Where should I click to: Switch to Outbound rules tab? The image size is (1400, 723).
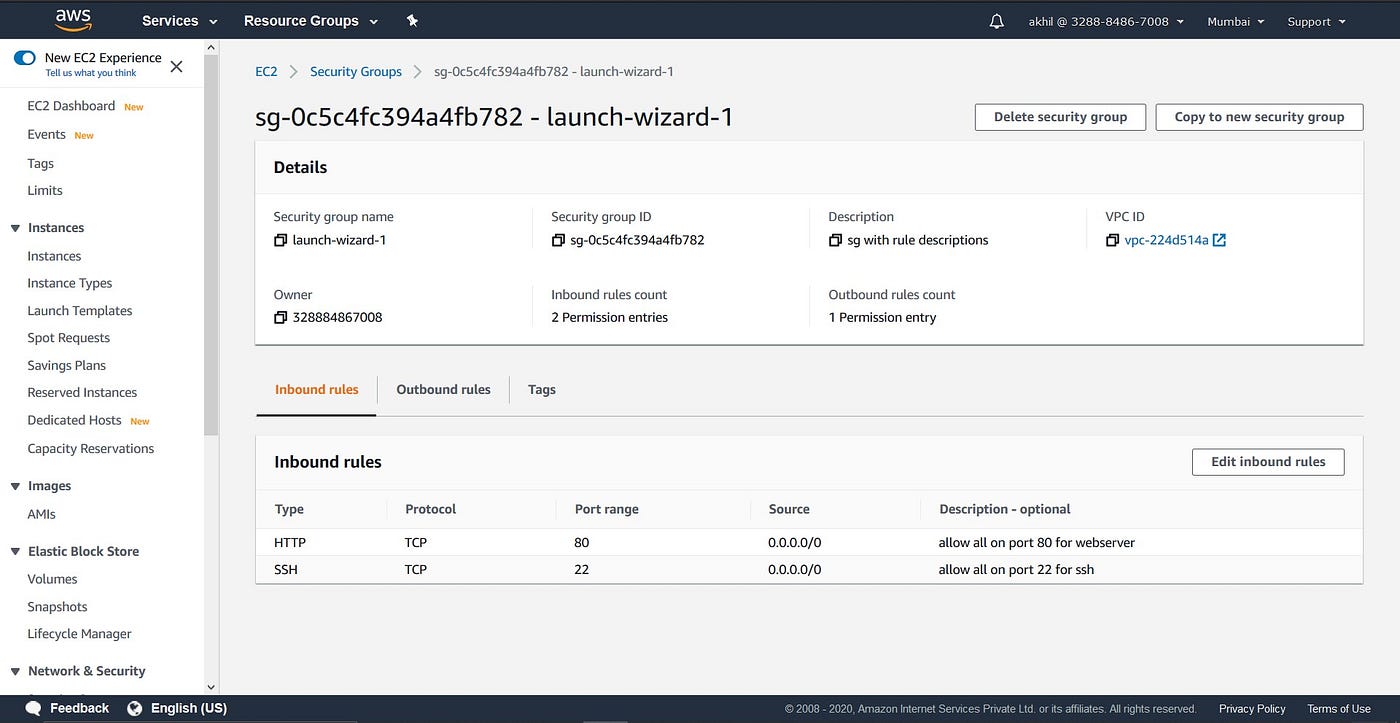coord(443,390)
